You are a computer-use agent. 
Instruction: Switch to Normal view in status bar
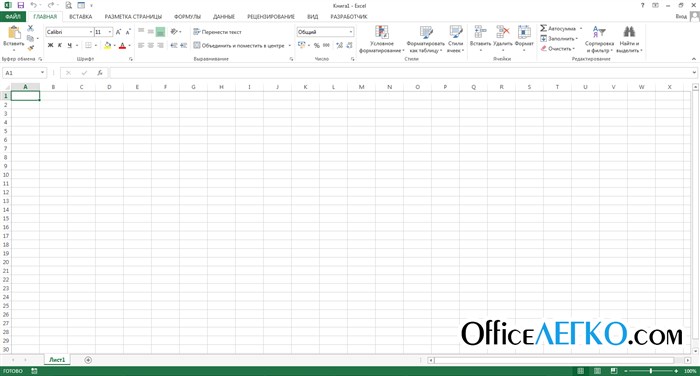click(x=580, y=371)
